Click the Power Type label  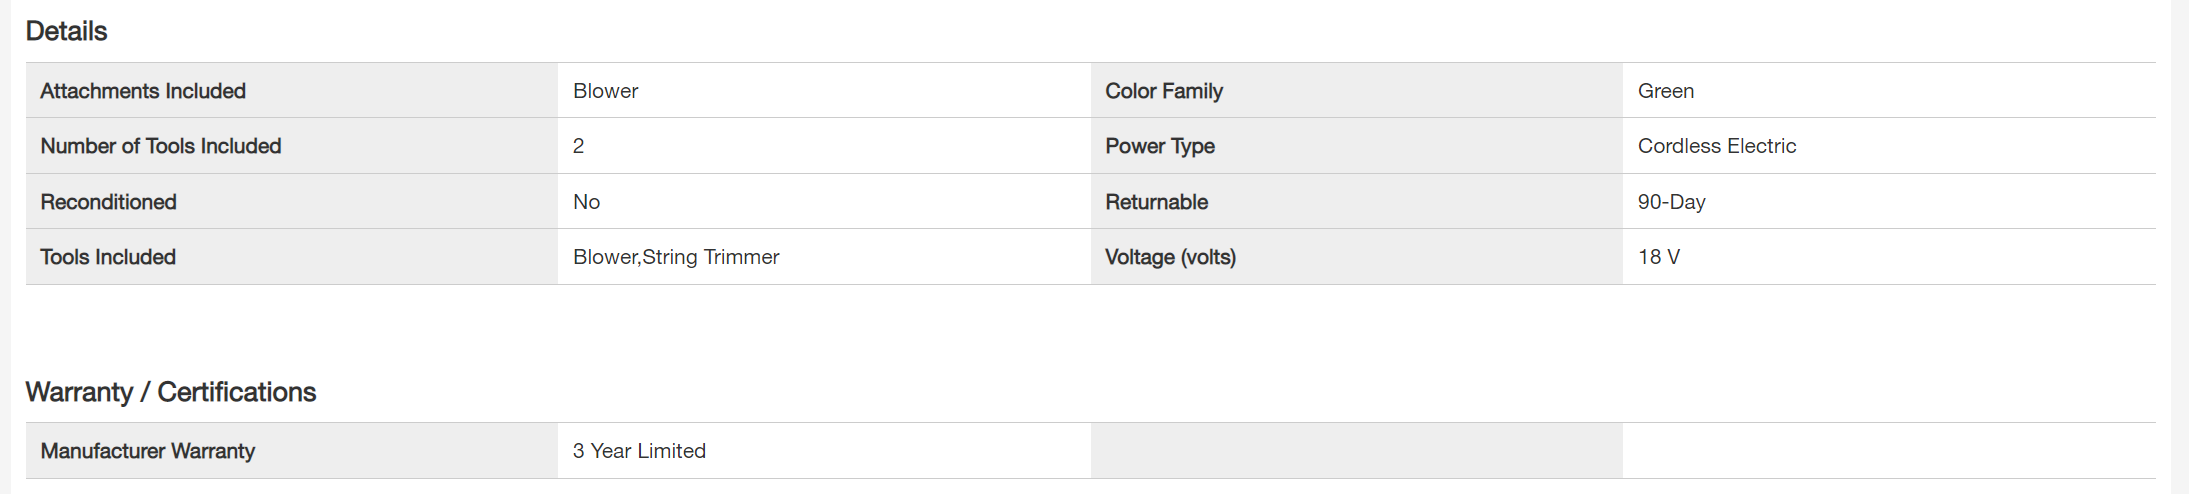pos(1159,146)
